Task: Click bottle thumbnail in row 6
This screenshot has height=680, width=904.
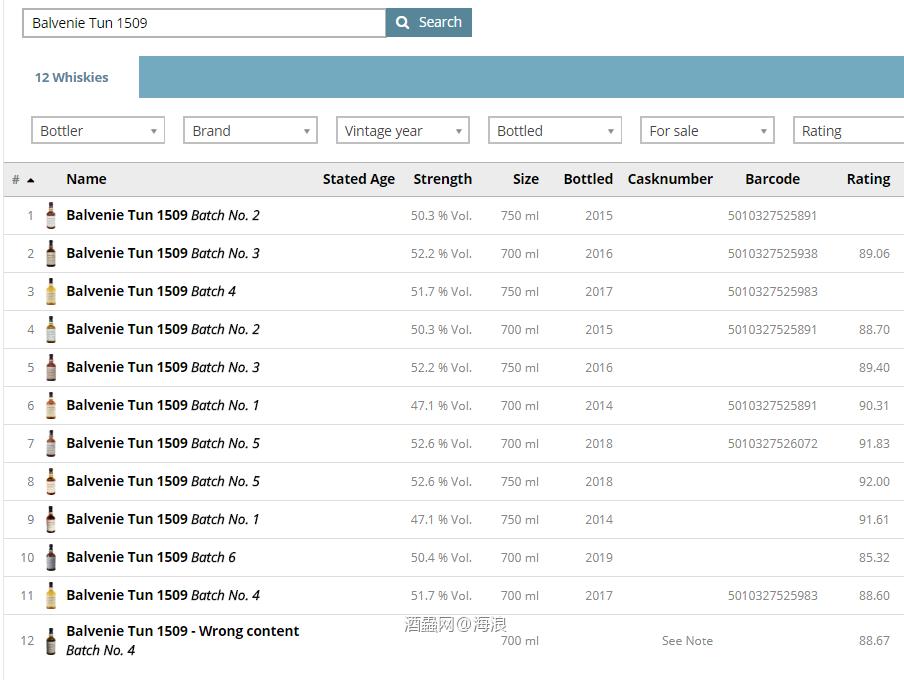Action: coord(51,405)
